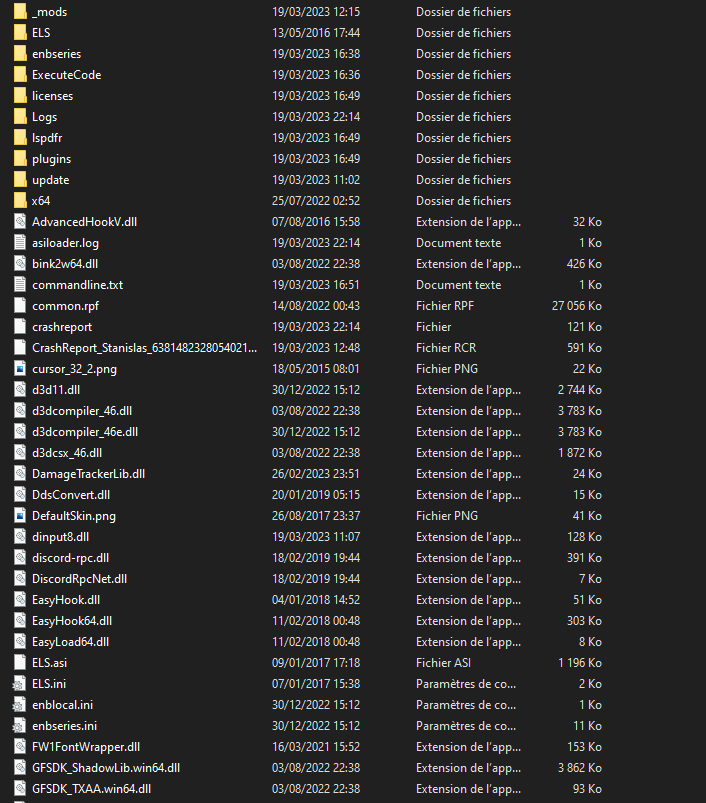
Task: Click the DefaultSkin.png file icon
Action: point(21,516)
